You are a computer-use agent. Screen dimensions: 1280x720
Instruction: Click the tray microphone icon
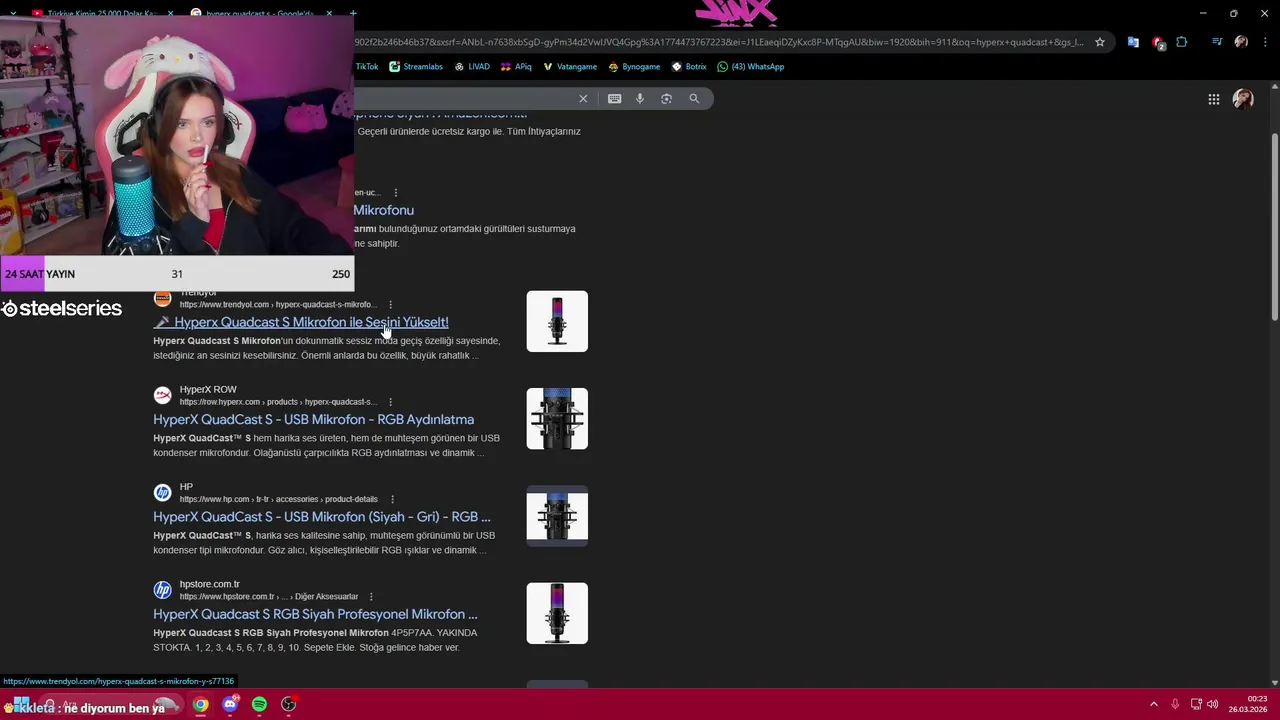[1175, 704]
